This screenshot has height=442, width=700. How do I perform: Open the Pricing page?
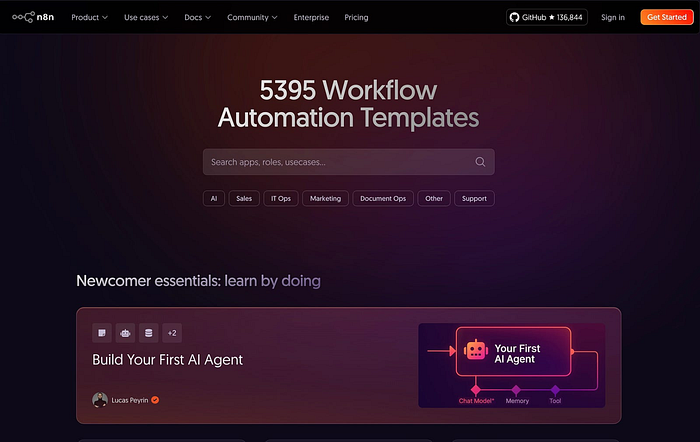[x=356, y=17]
